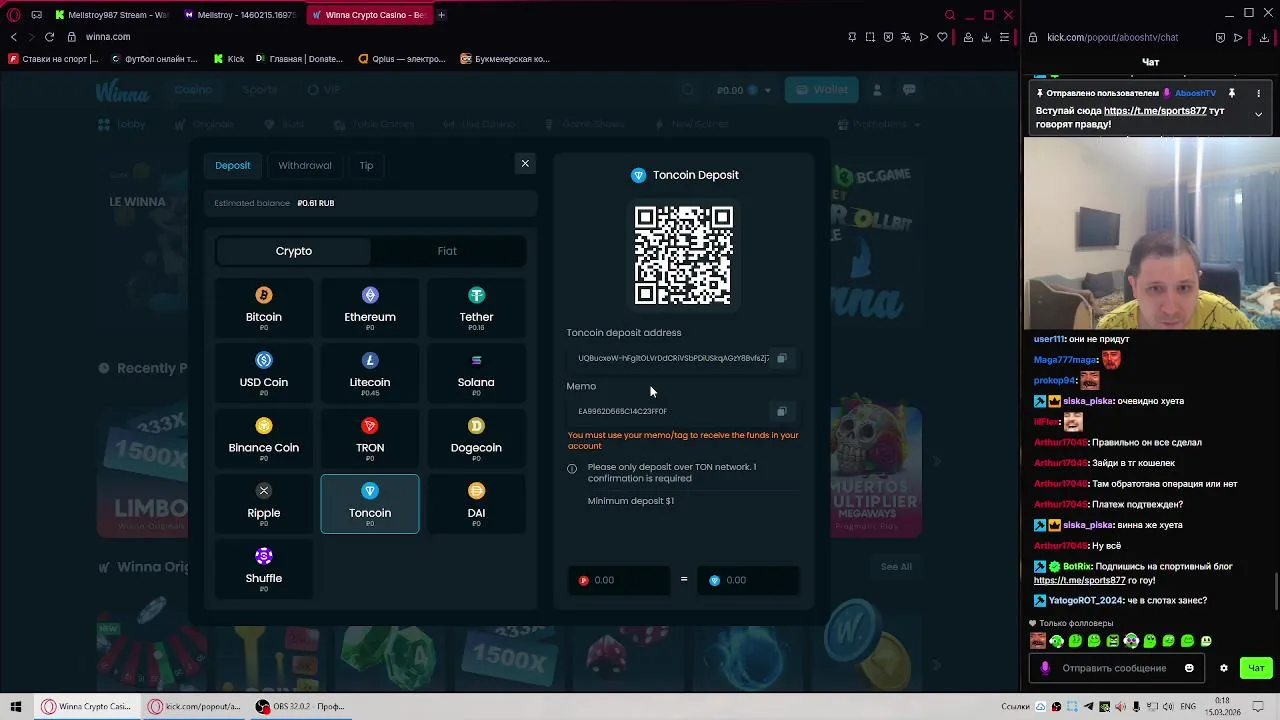Open the browser snapshot tool icon

click(x=870, y=37)
